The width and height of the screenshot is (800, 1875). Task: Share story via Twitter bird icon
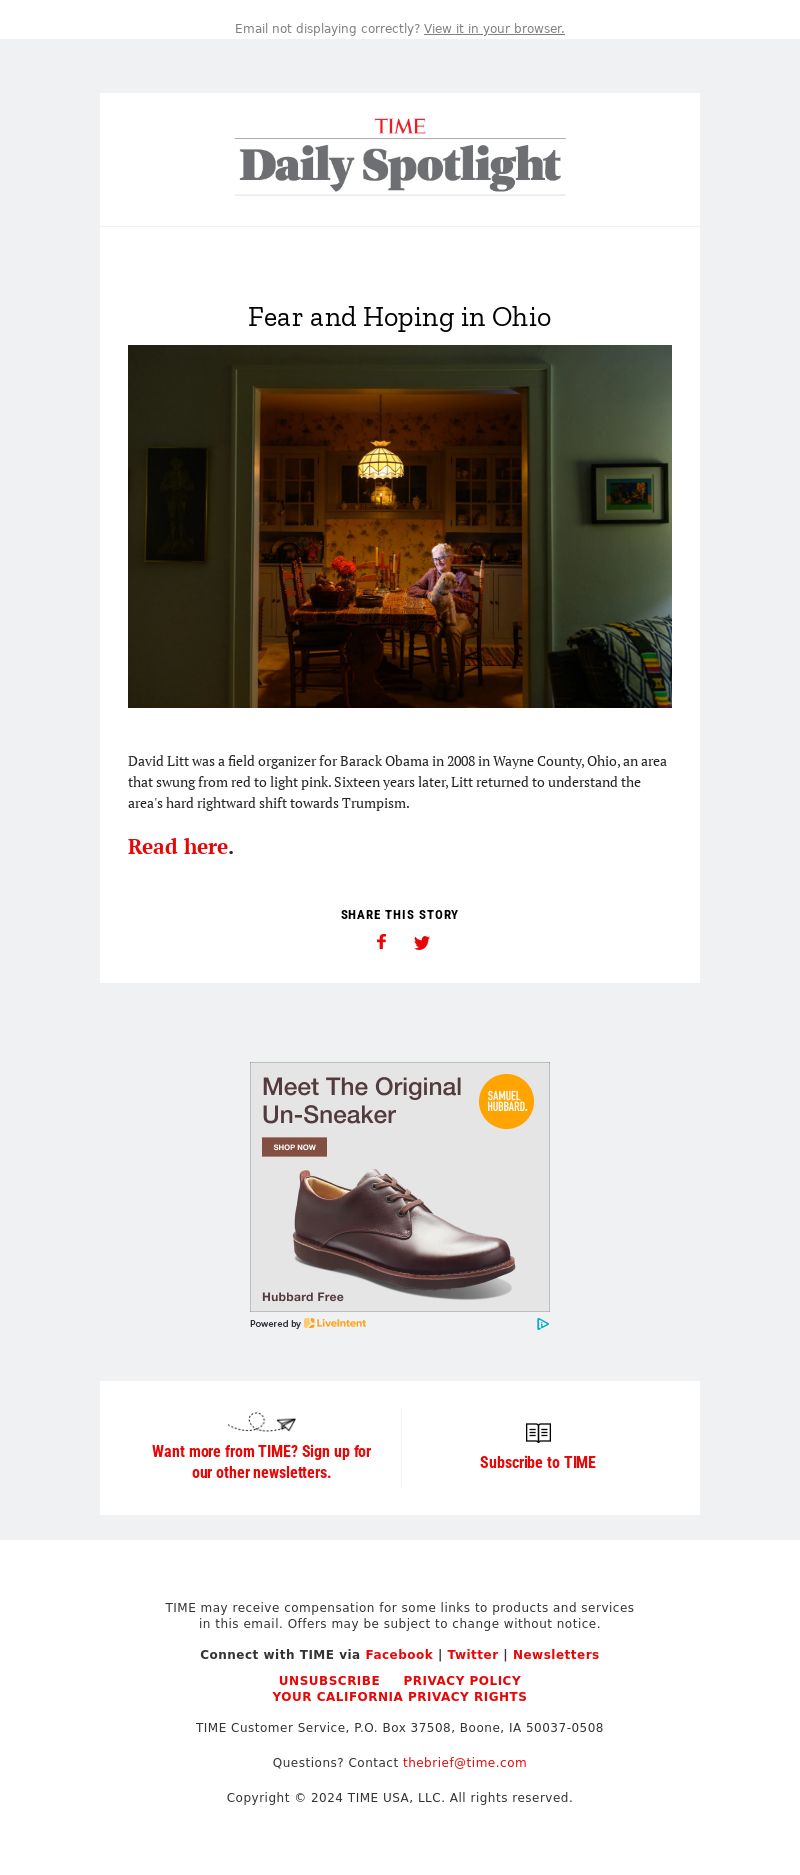pos(422,943)
